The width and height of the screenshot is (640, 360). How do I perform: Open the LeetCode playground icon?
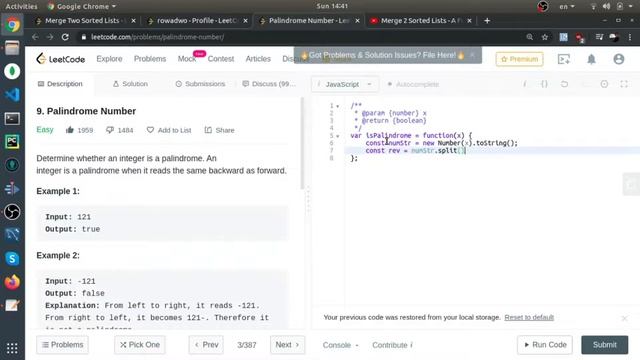564,59
